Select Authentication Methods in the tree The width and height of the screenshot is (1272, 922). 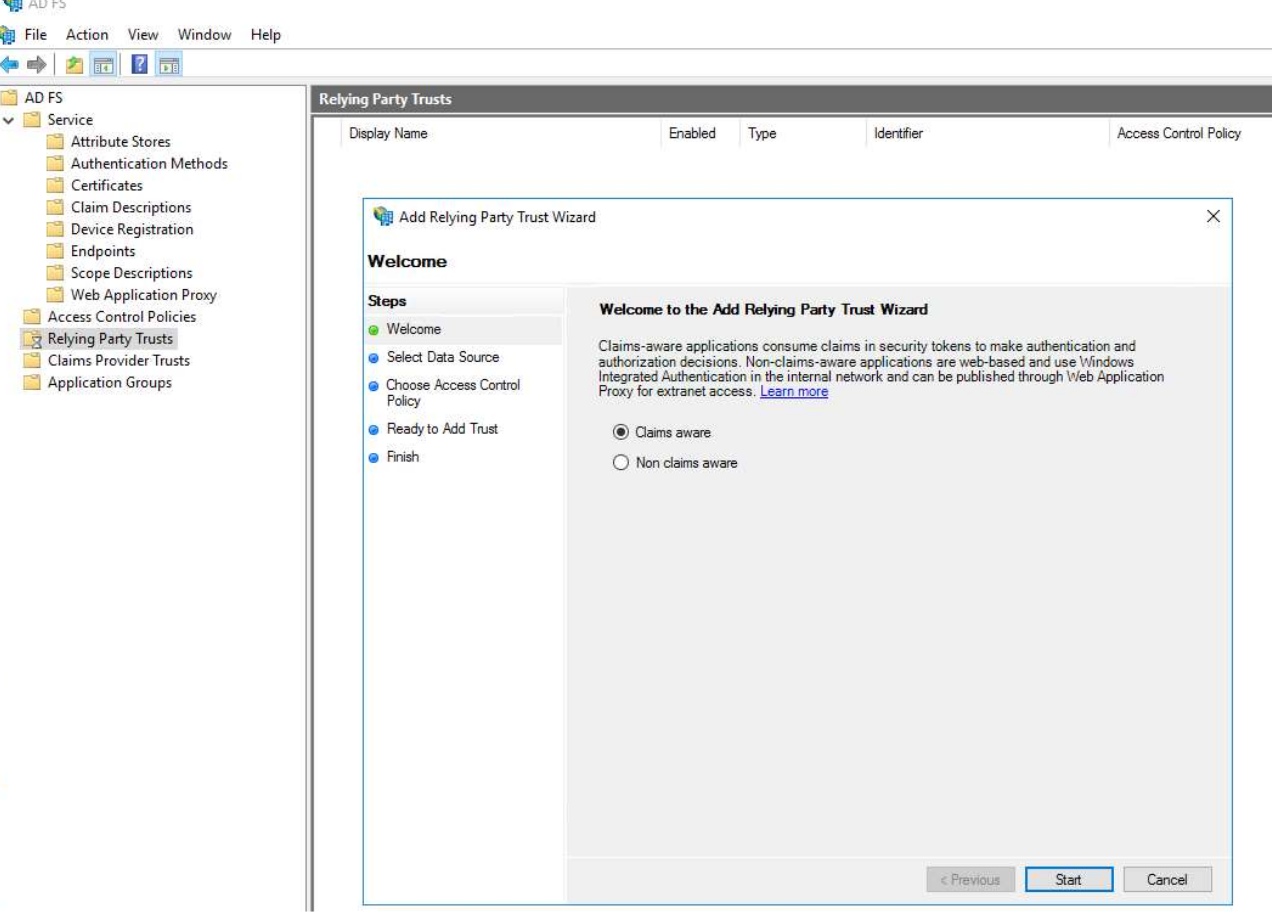(x=149, y=163)
